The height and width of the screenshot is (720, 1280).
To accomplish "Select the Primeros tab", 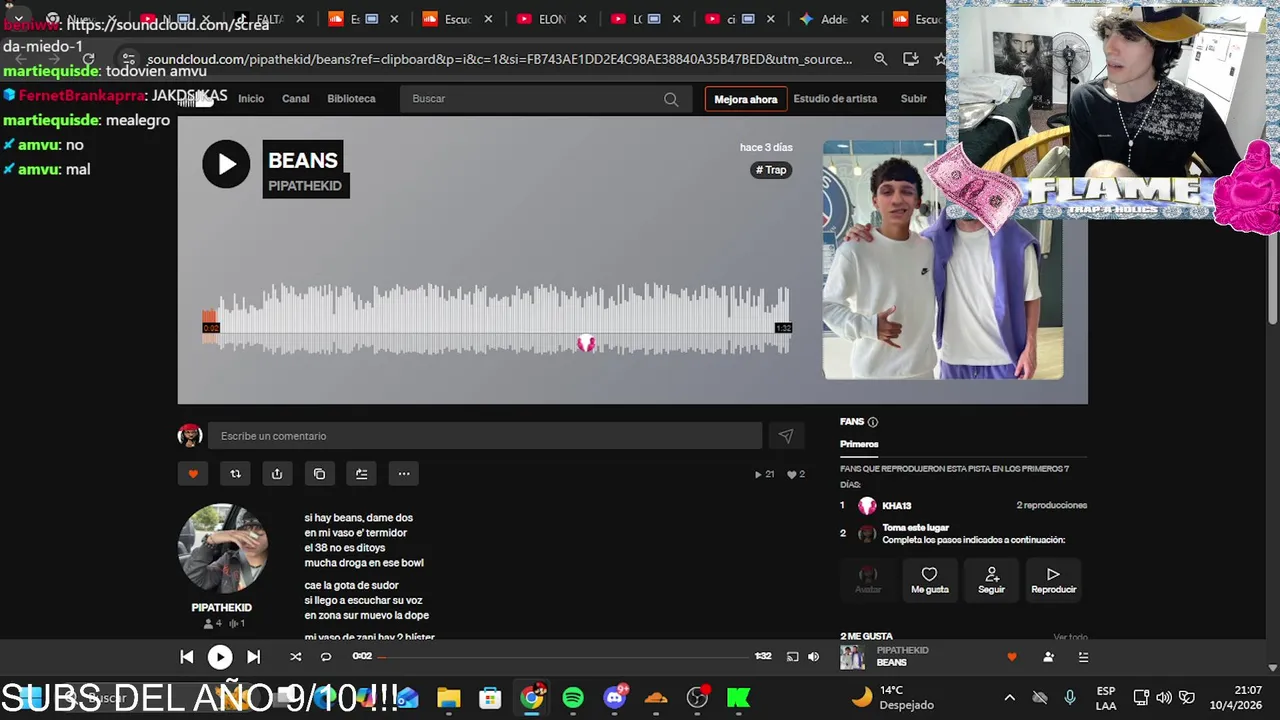I will 859,444.
